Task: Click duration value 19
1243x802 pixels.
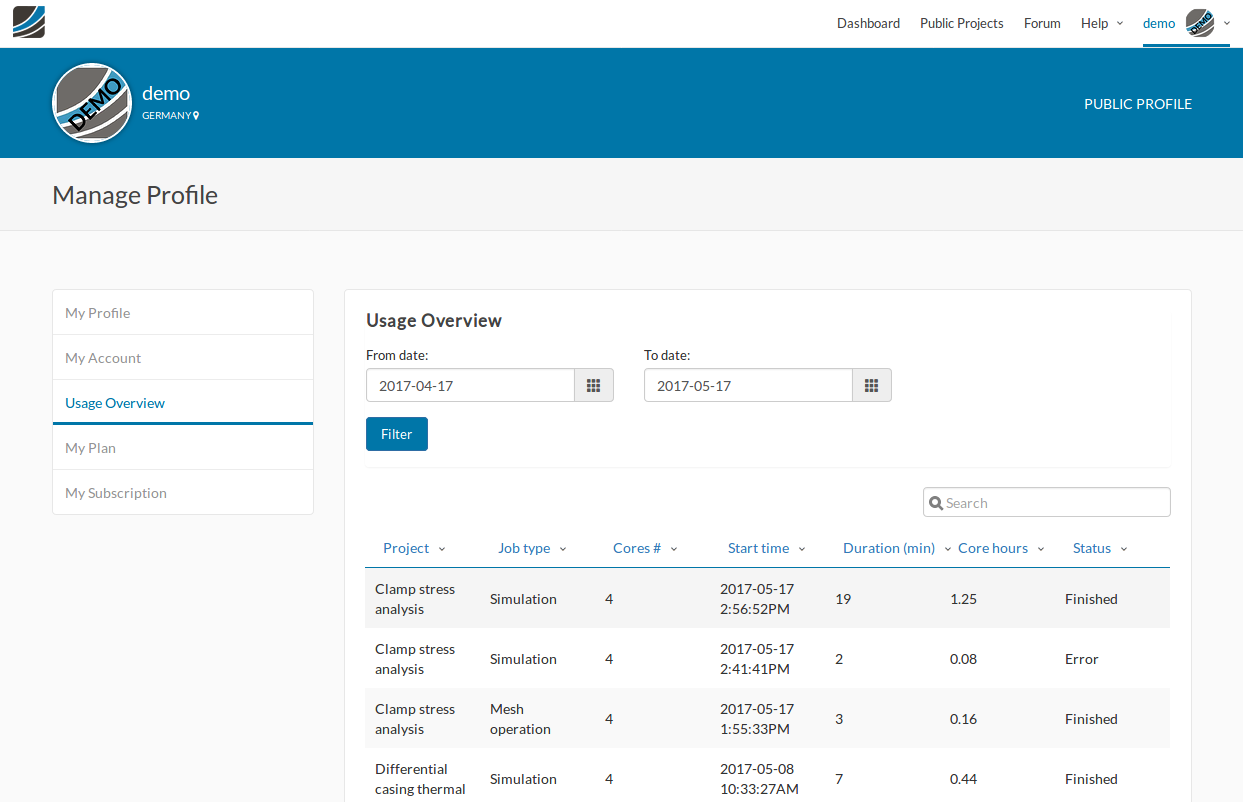Action: point(843,599)
